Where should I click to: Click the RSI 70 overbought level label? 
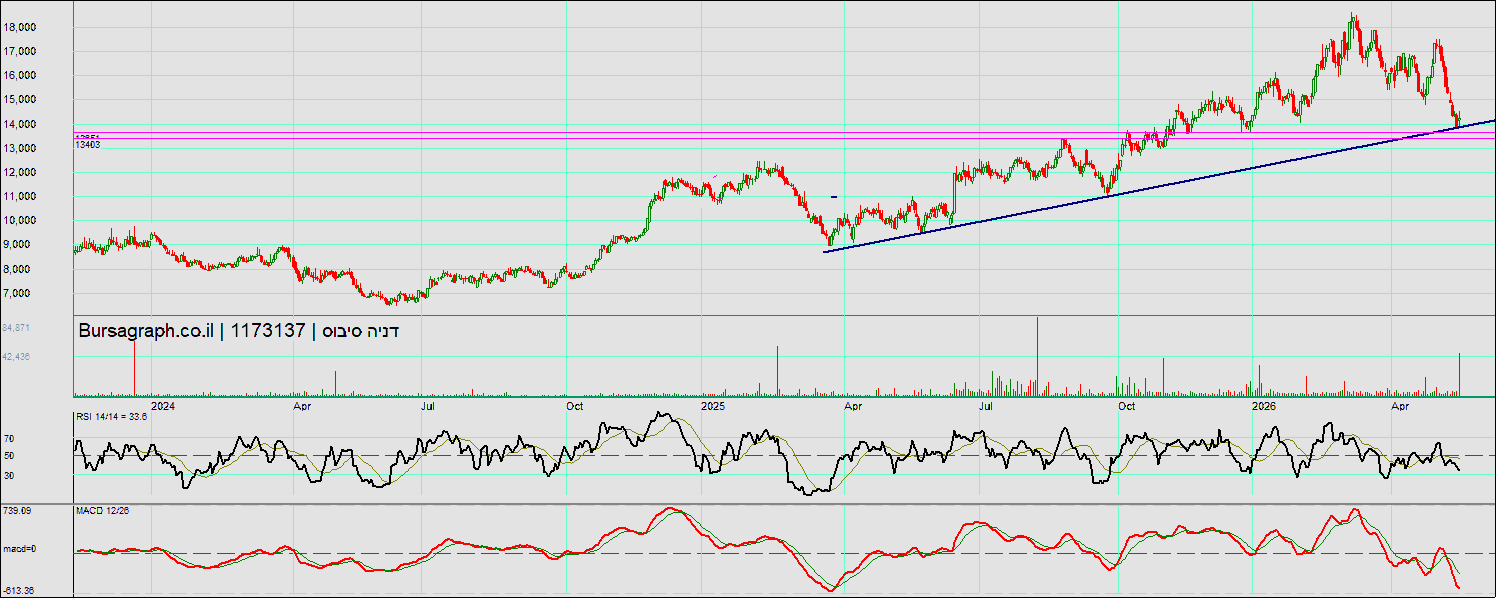pos(8,438)
